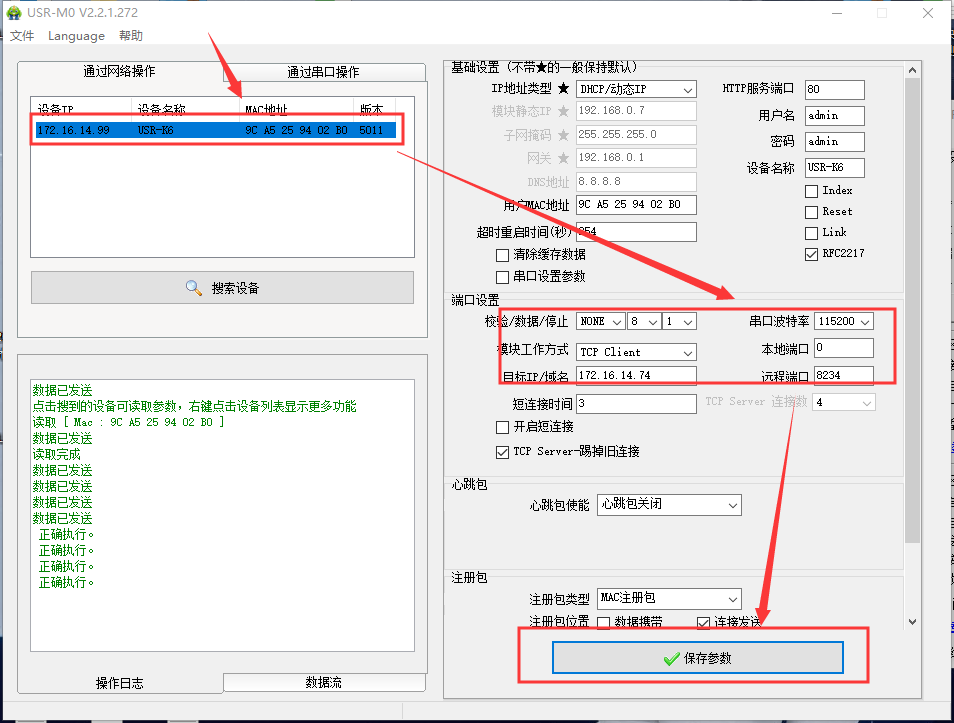Click the 保存参数 button

[698, 658]
